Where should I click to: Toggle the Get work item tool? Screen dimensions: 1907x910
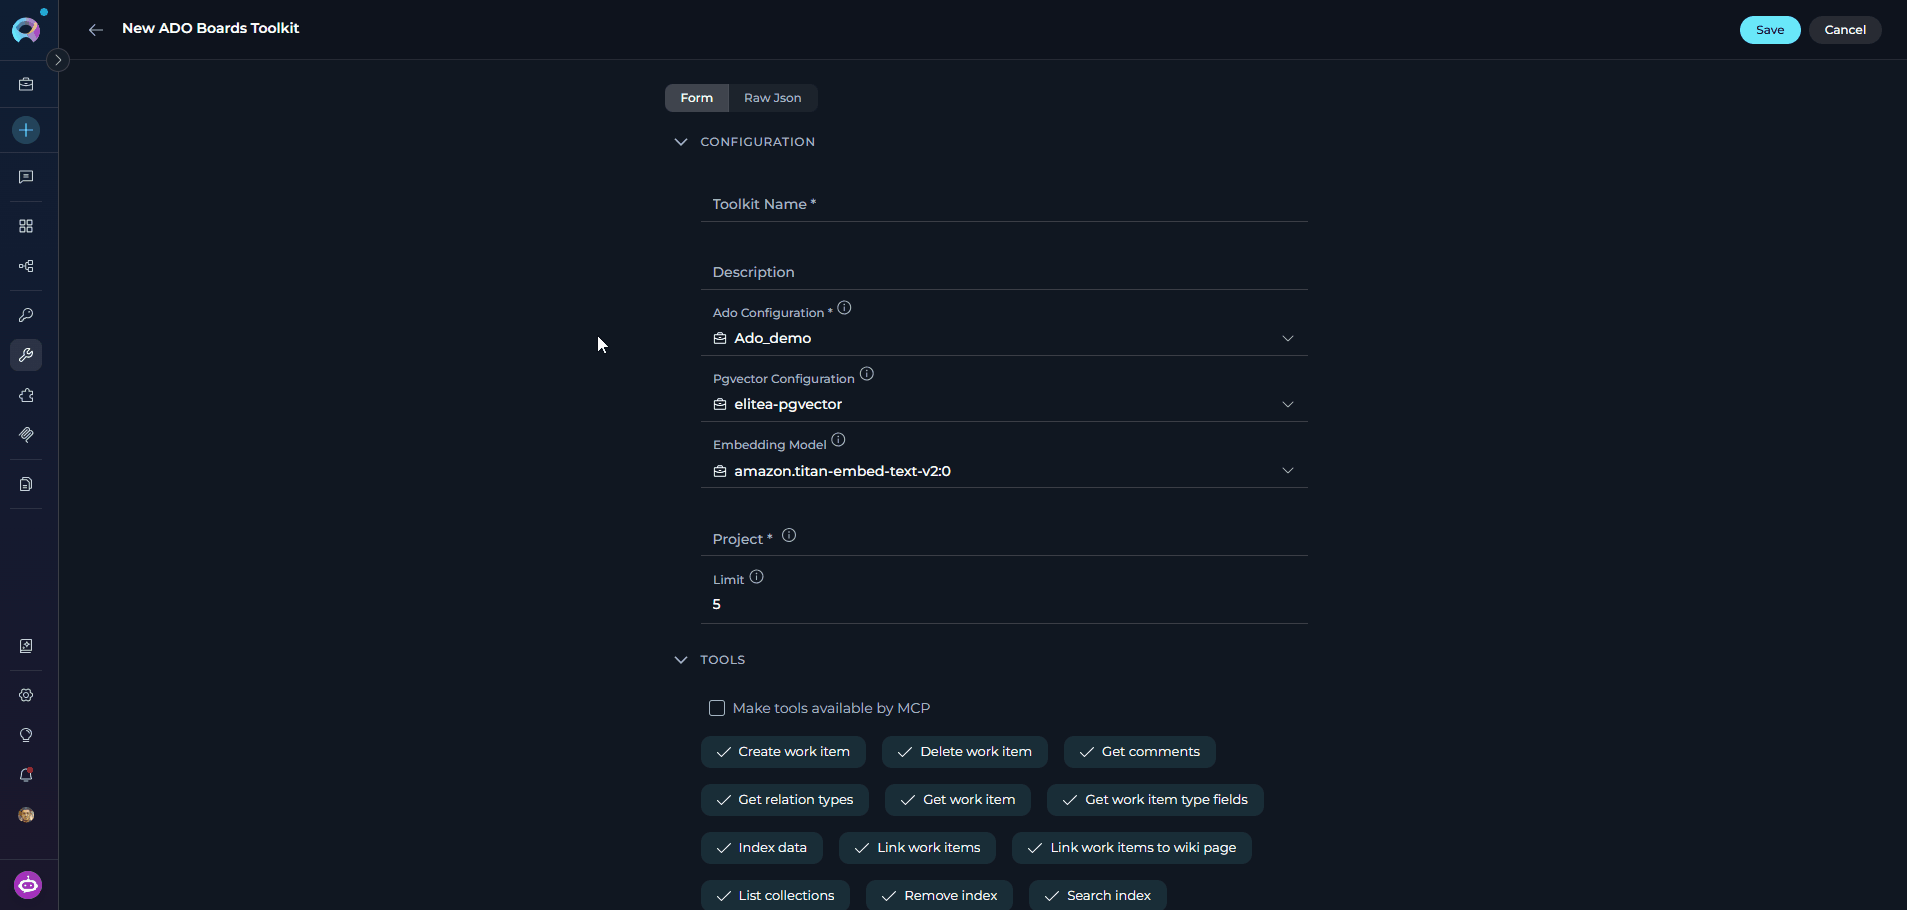click(x=958, y=800)
